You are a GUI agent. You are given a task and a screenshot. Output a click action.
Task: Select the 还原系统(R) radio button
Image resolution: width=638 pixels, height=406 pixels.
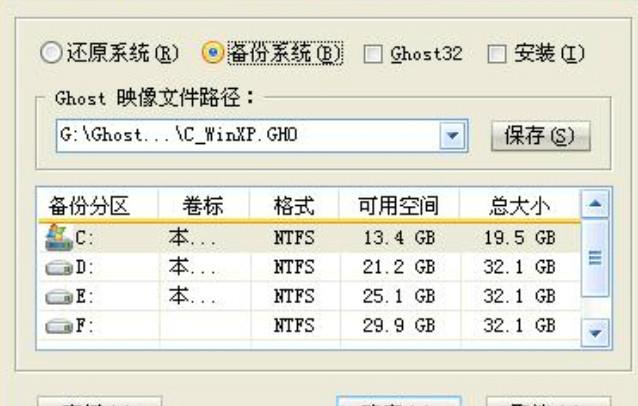point(51,53)
